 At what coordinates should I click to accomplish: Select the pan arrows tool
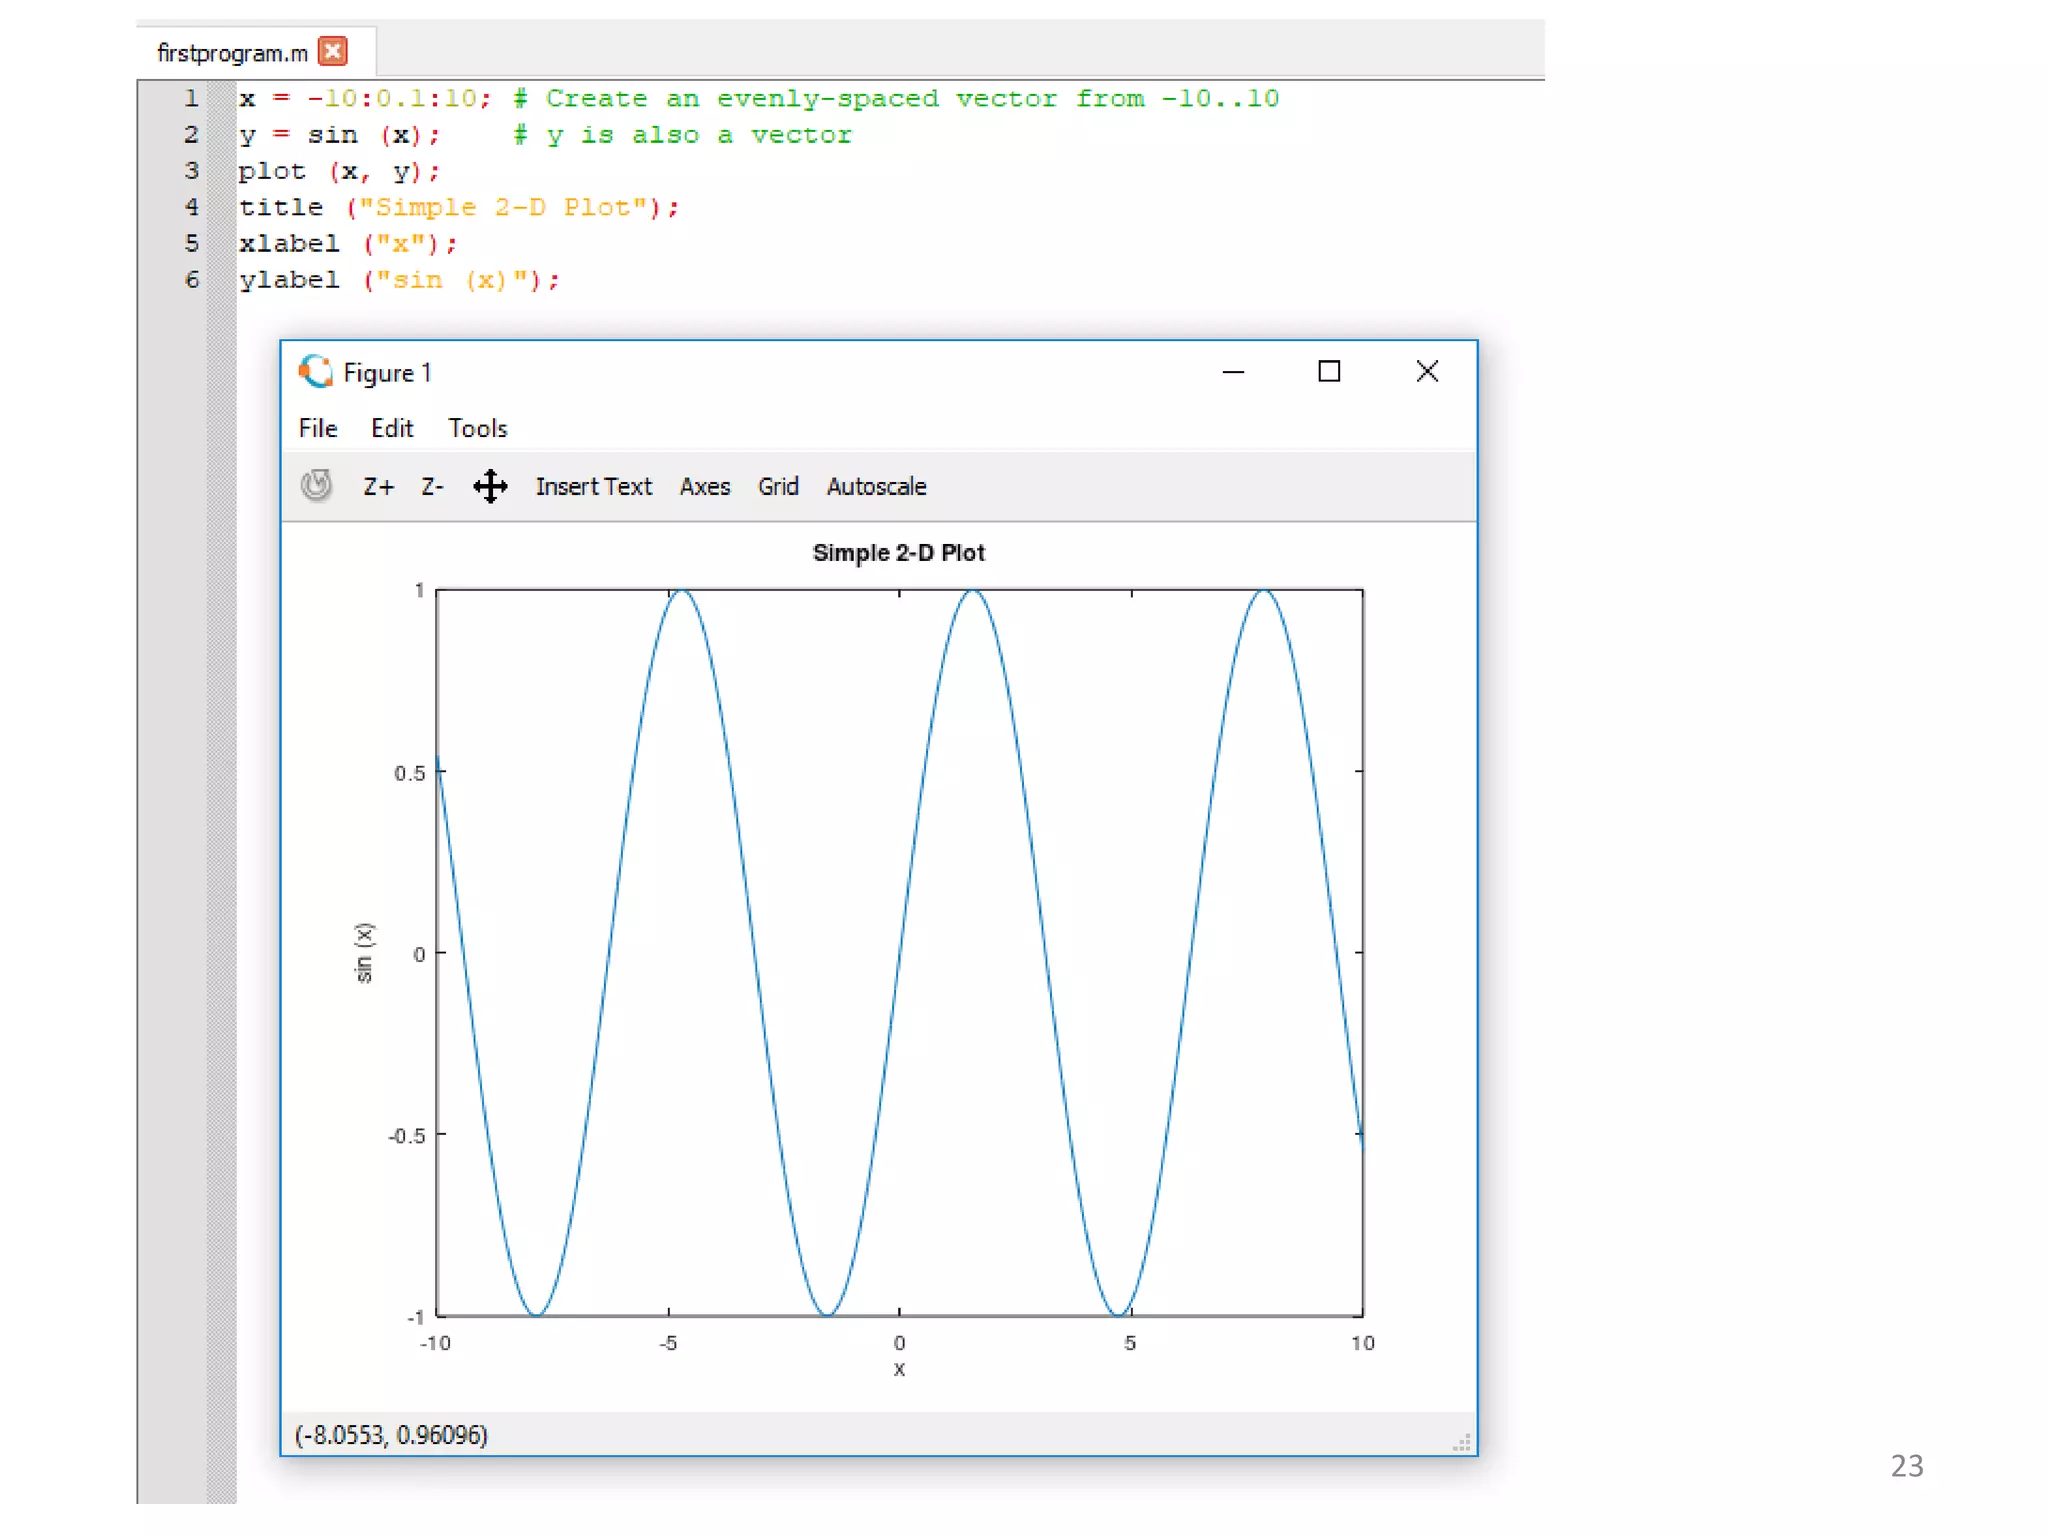tap(490, 486)
